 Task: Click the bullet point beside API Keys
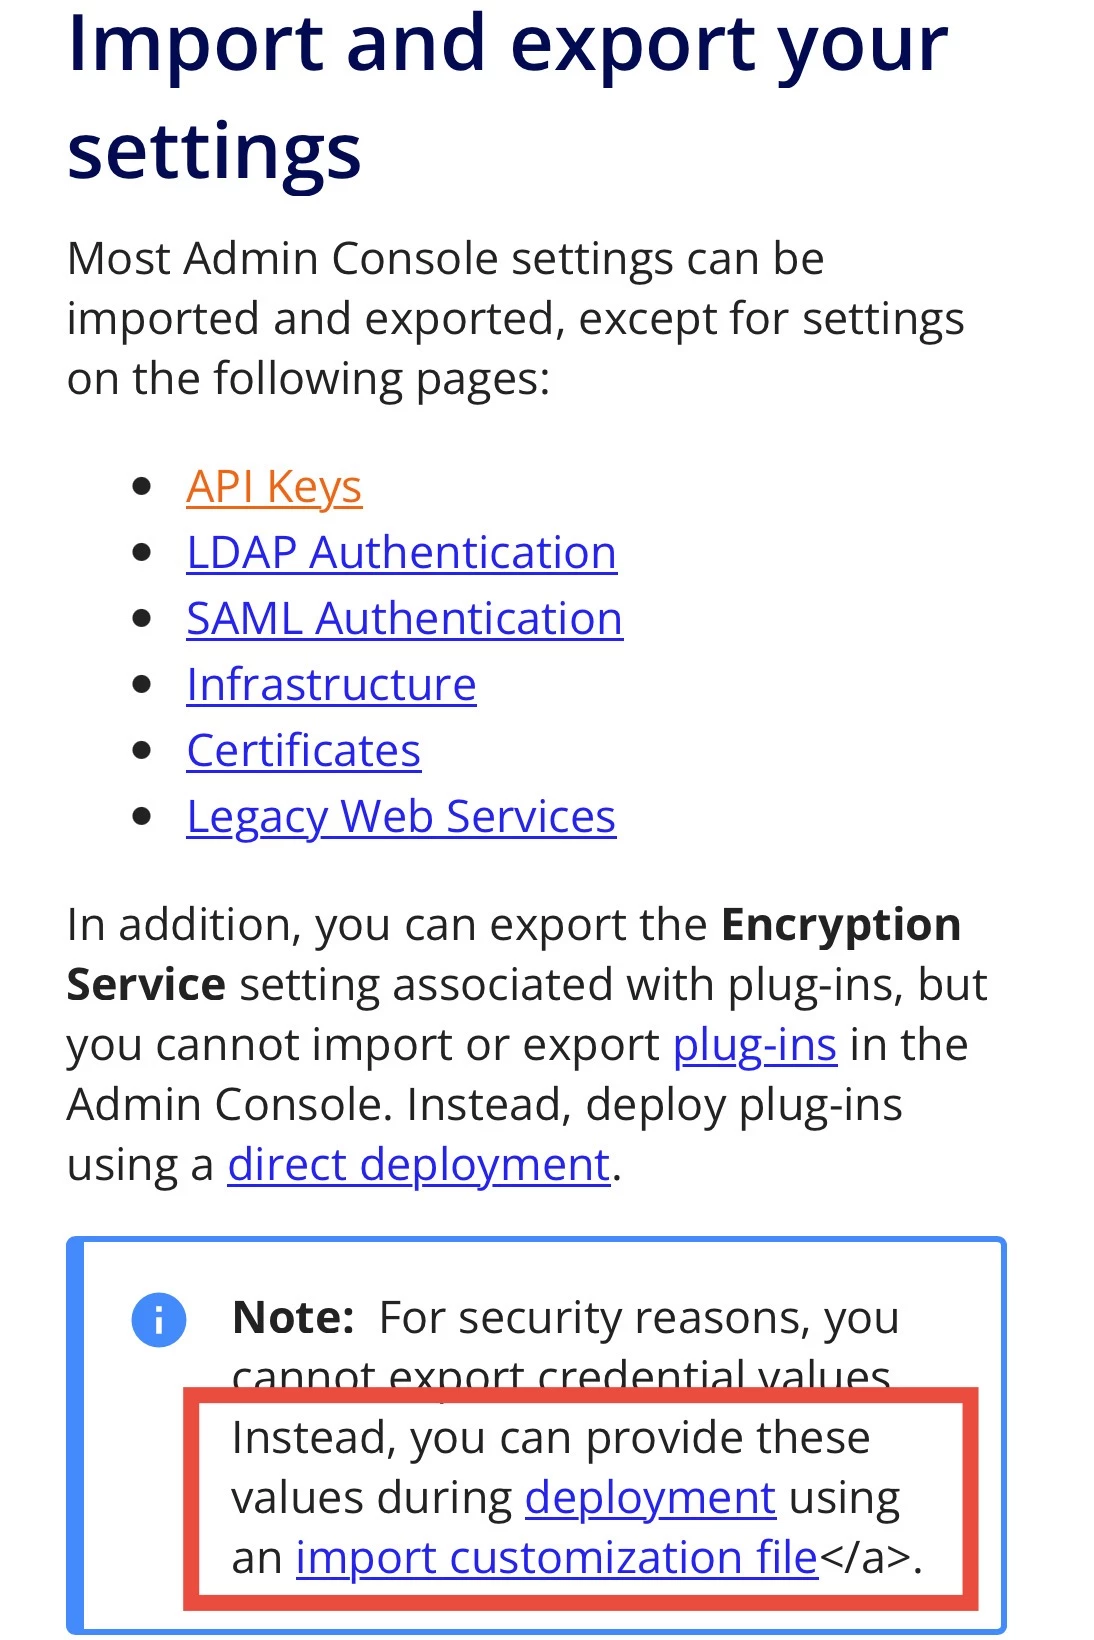(142, 487)
